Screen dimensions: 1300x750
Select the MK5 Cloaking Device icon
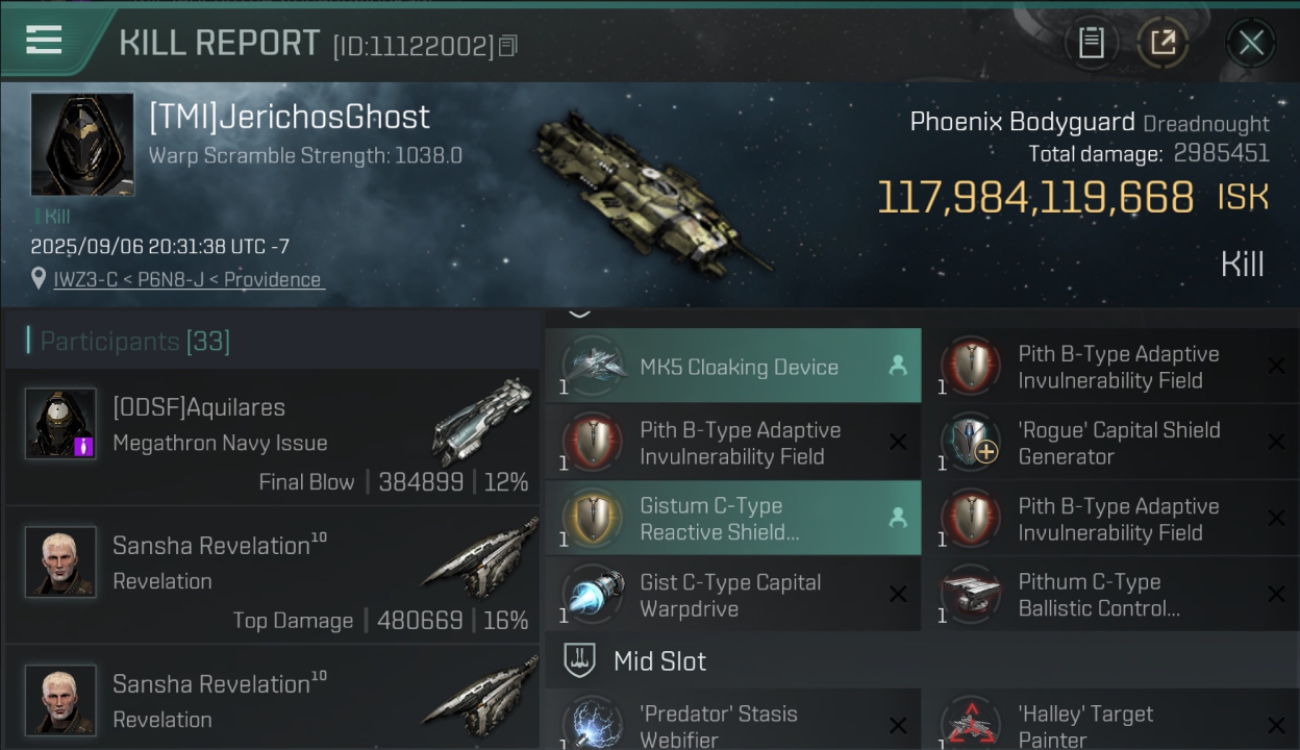(x=593, y=366)
